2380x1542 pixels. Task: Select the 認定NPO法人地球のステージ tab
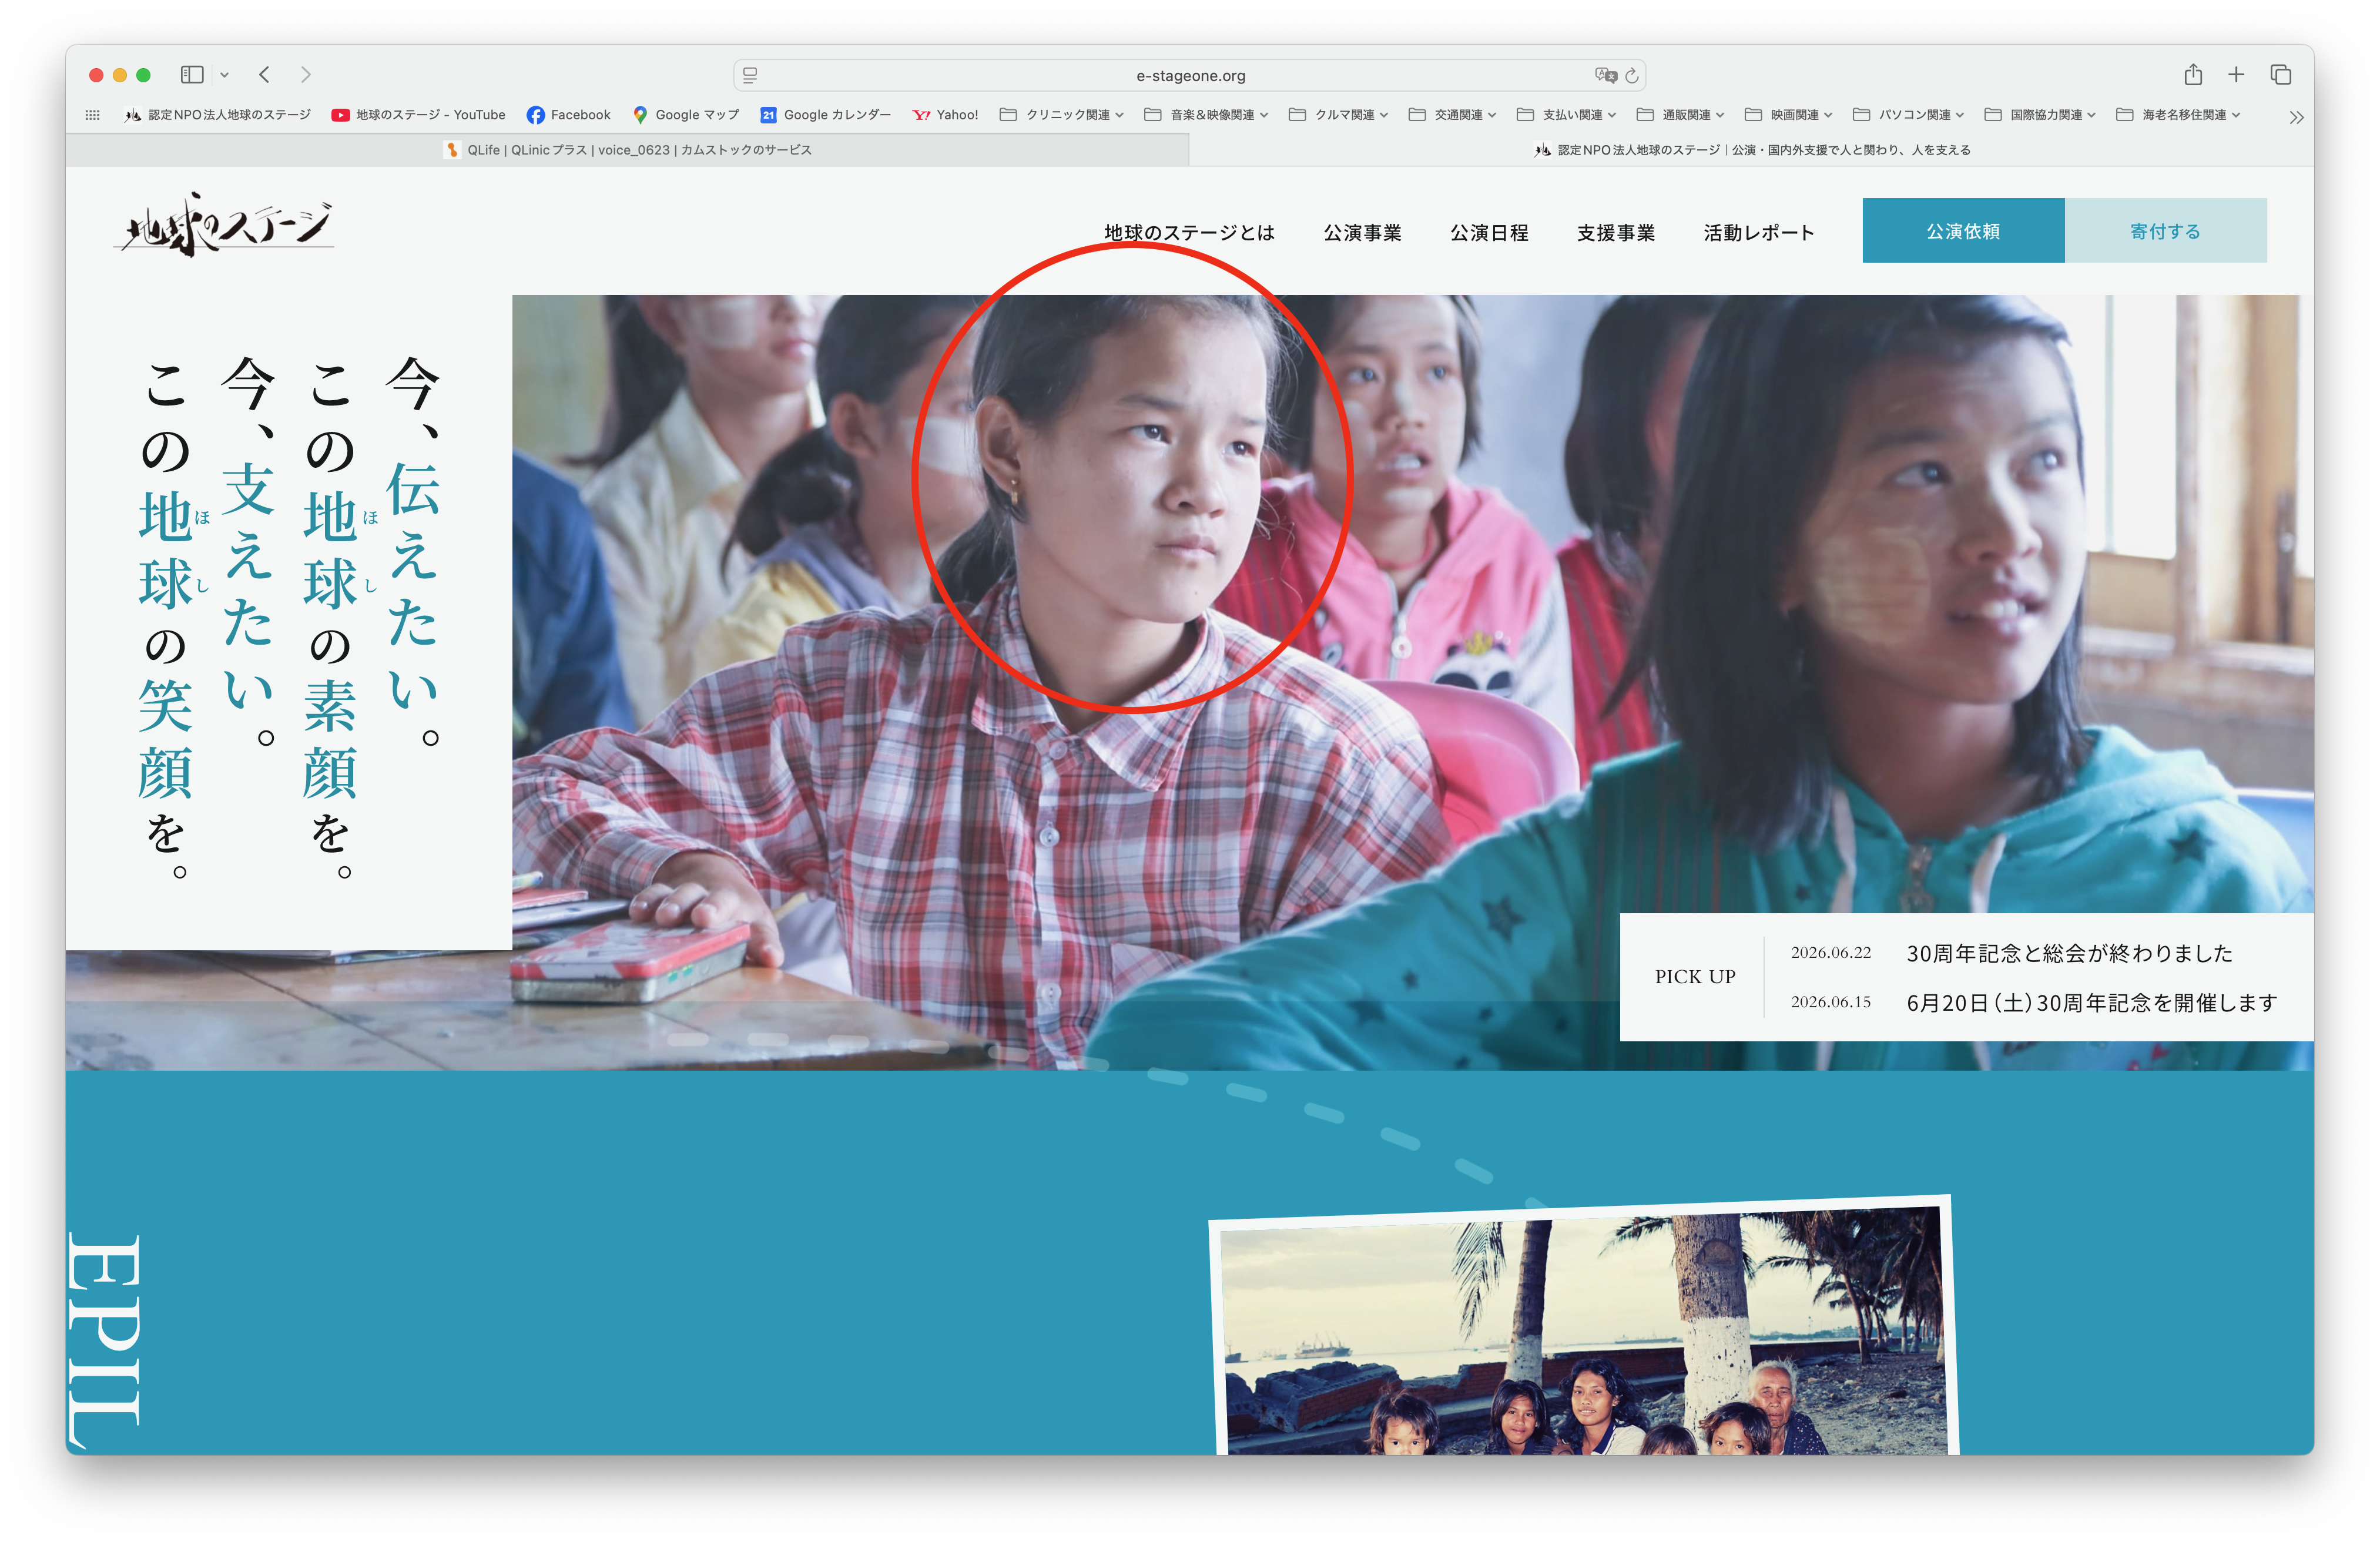pos(1752,150)
